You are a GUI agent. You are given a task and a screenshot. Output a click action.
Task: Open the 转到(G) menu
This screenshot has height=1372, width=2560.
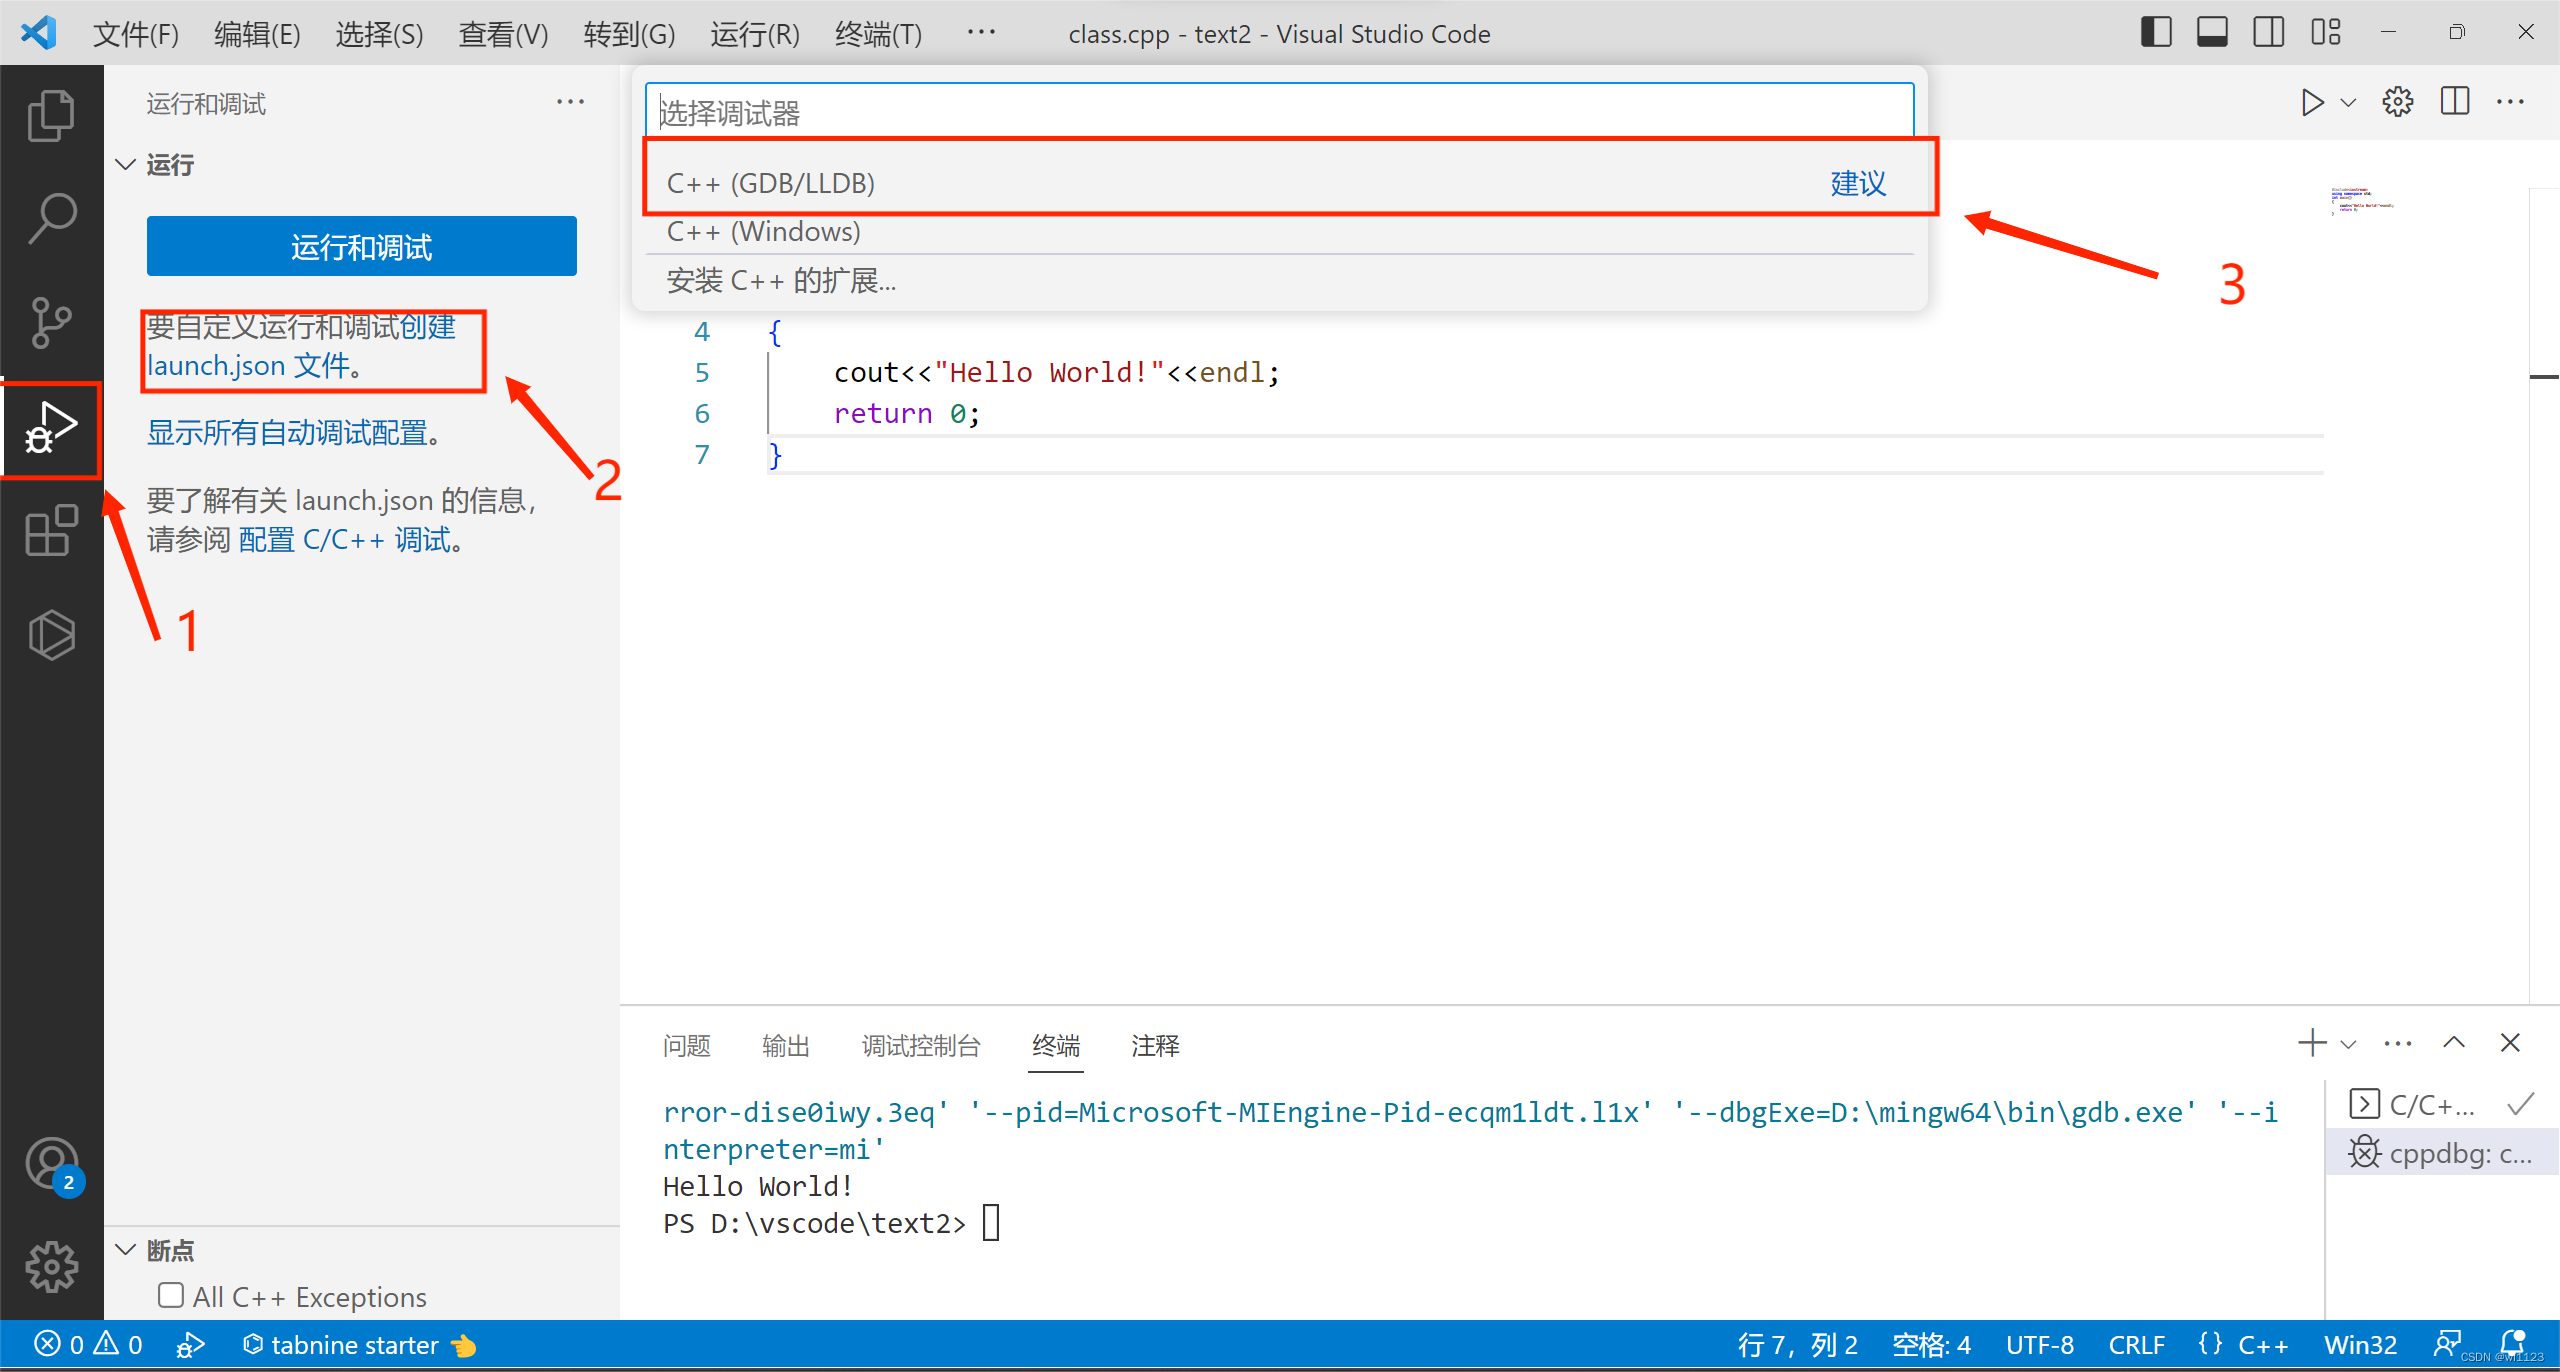coord(629,34)
